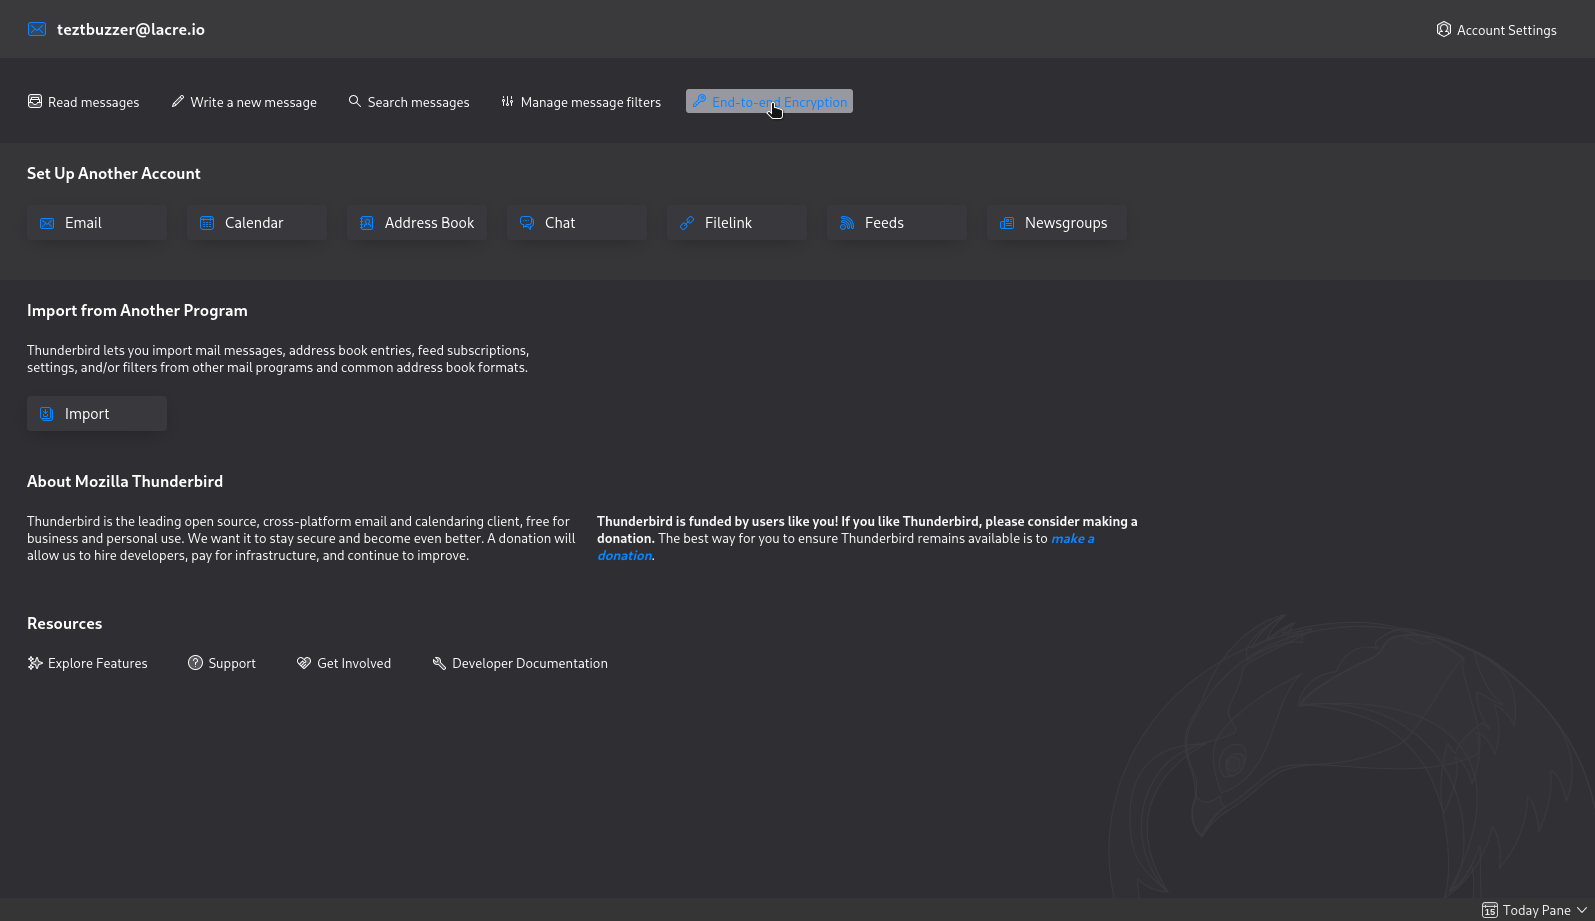
Task: Follow the make a donation link
Action: pos(1072,539)
